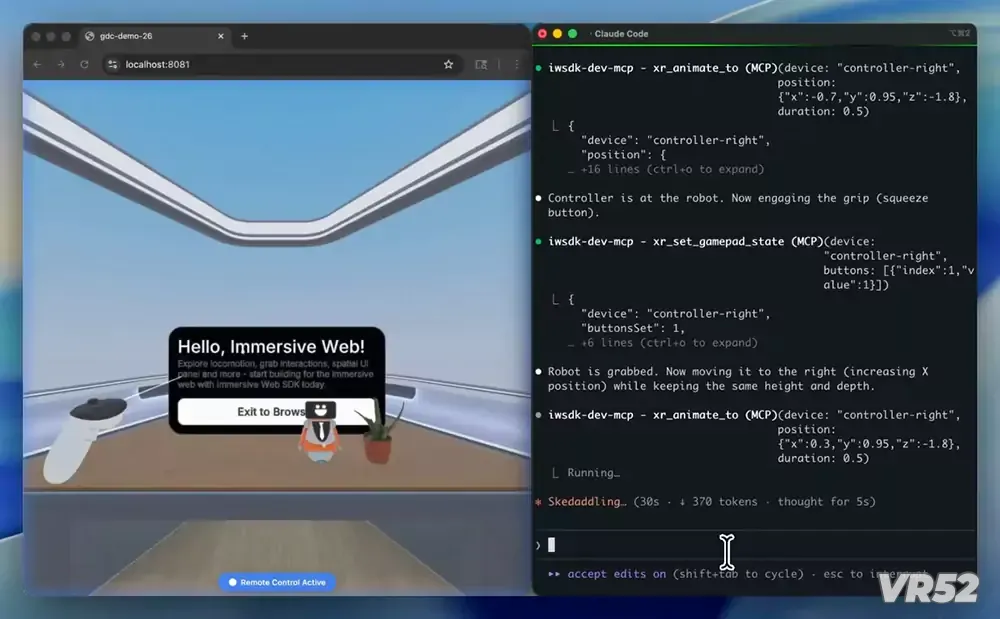Click the robot character in the scene

pyautogui.click(x=319, y=434)
